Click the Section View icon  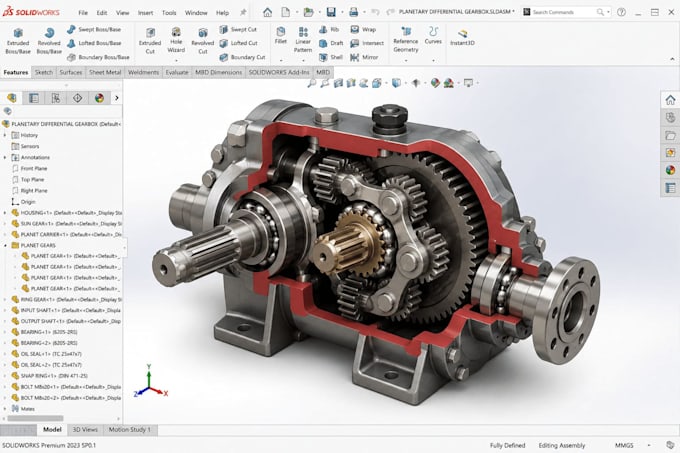[x=351, y=83]
